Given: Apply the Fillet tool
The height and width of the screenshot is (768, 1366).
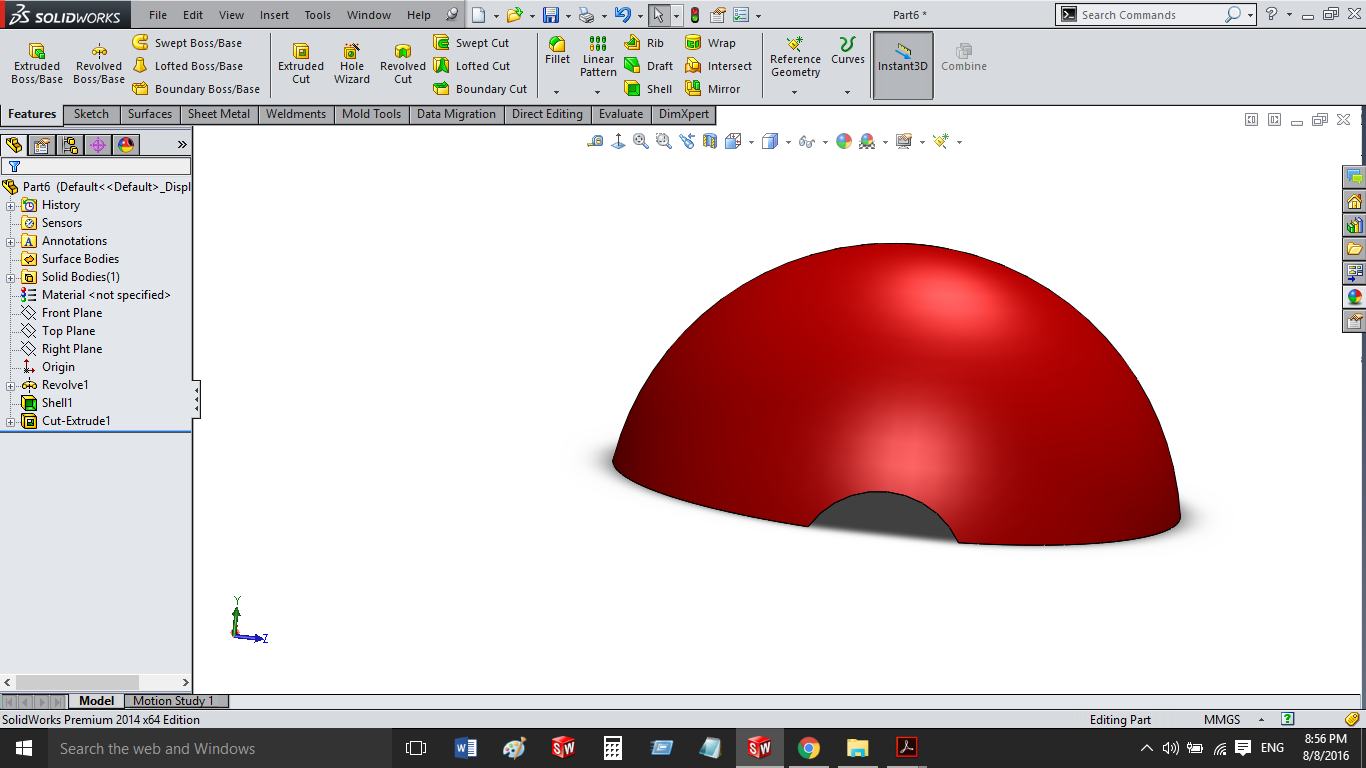Looking at the screenshot, I should 557,52.
